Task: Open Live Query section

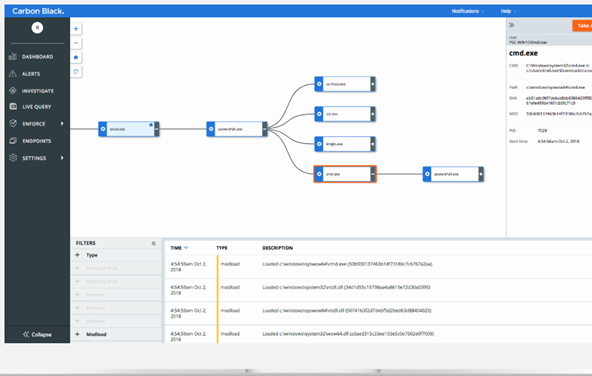Action: (37, 107)
